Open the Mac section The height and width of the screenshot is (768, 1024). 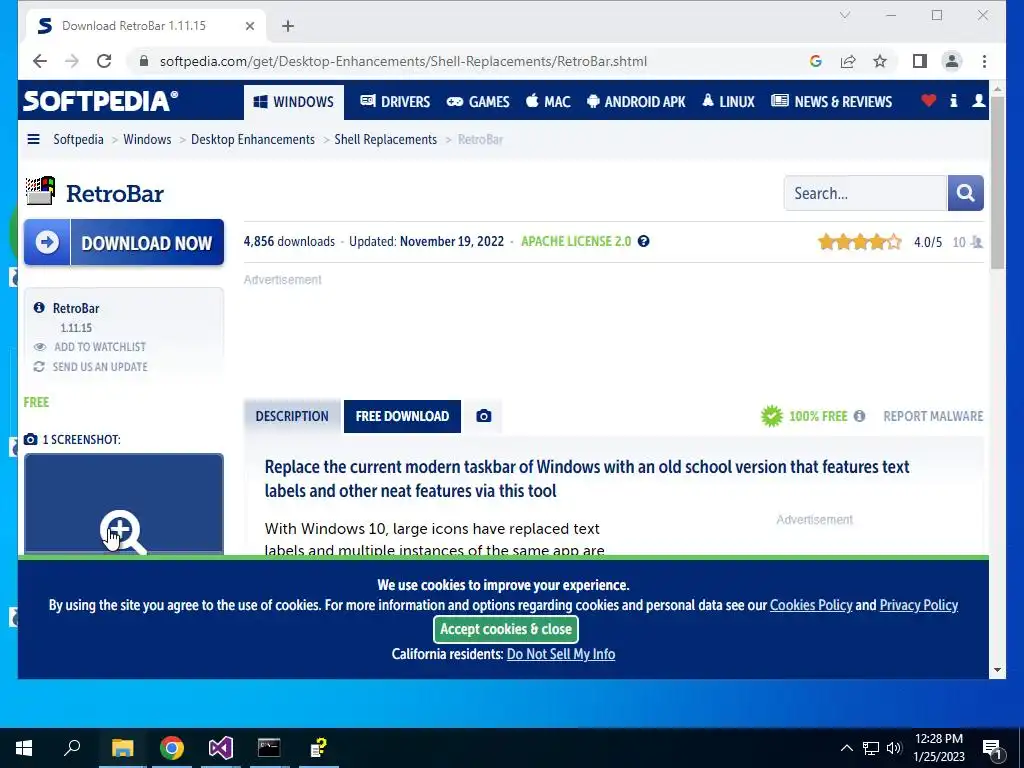tap(548, 102)
